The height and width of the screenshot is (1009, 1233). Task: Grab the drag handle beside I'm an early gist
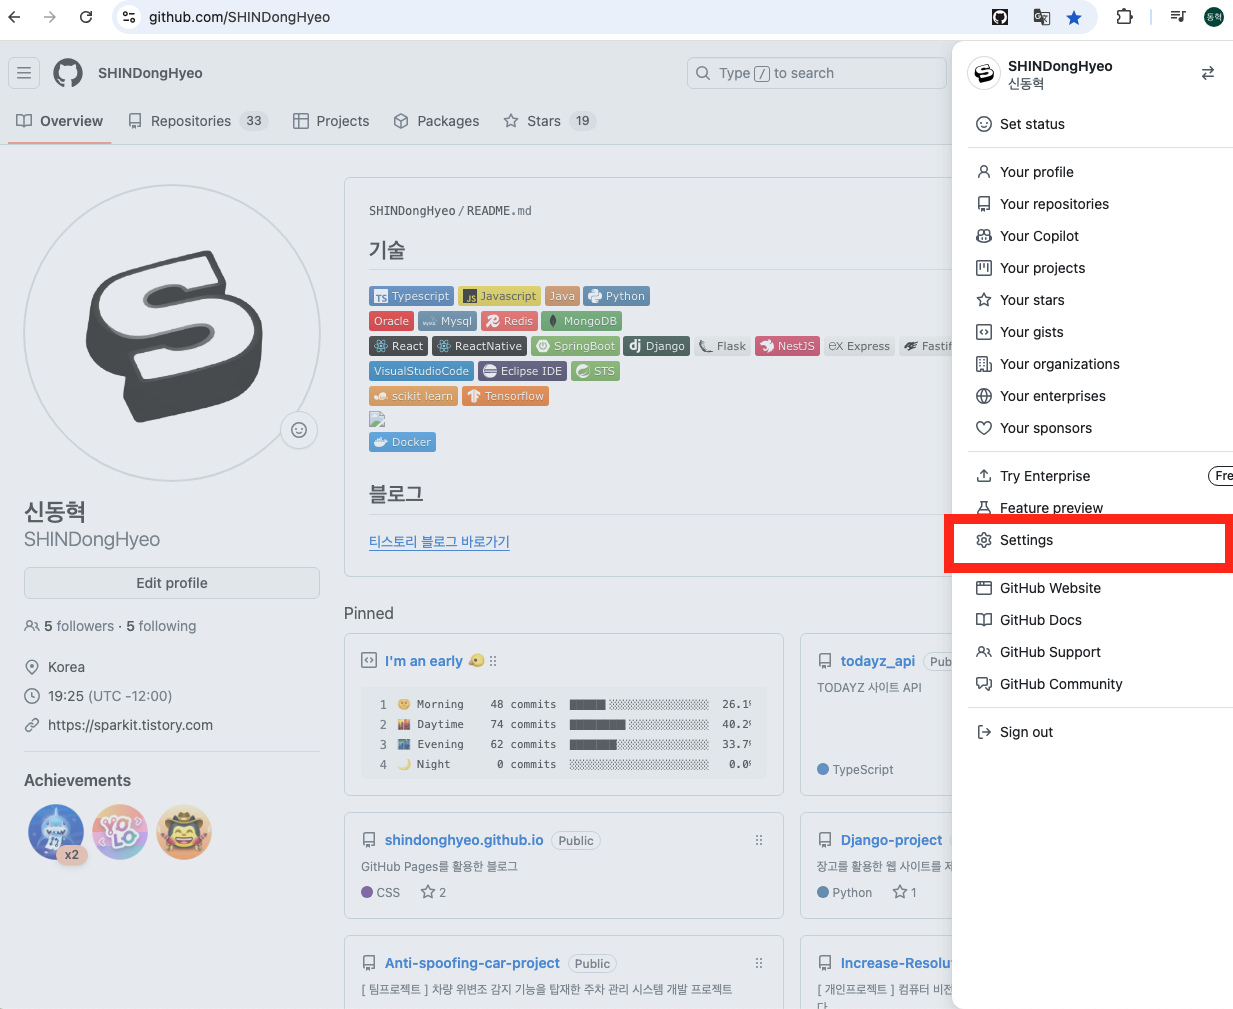493,661
